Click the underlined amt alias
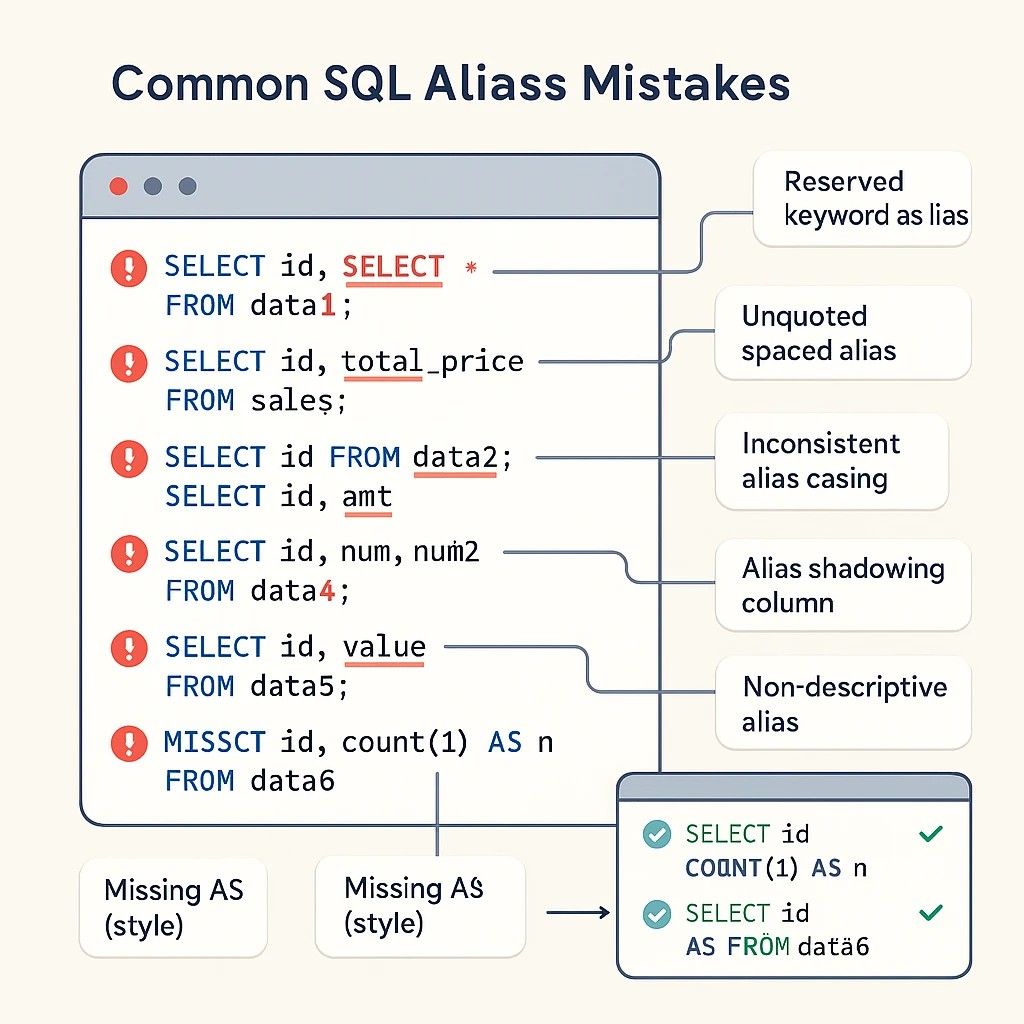 point(367,496)
